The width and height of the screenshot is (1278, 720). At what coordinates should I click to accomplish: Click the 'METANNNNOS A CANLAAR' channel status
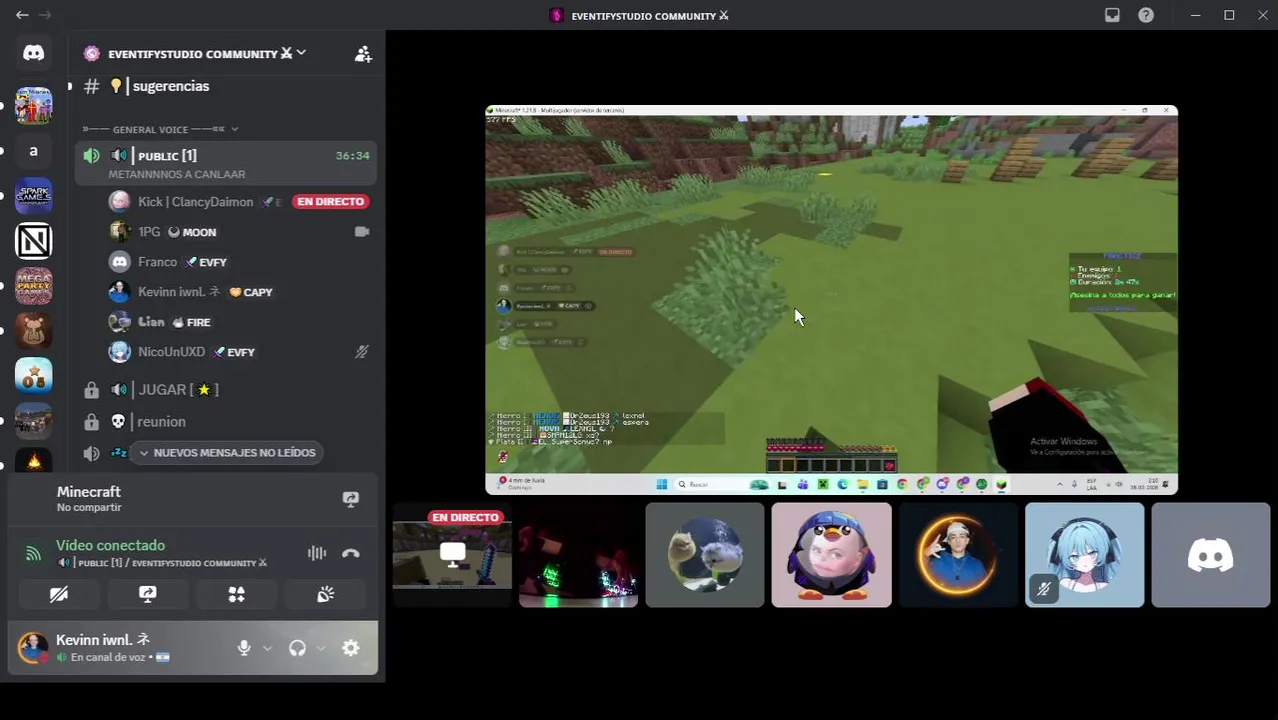[177, 174]
